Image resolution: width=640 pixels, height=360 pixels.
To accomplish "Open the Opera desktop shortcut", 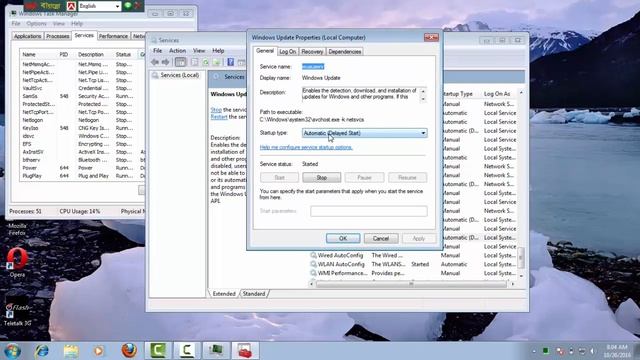I will click(17, 262).
